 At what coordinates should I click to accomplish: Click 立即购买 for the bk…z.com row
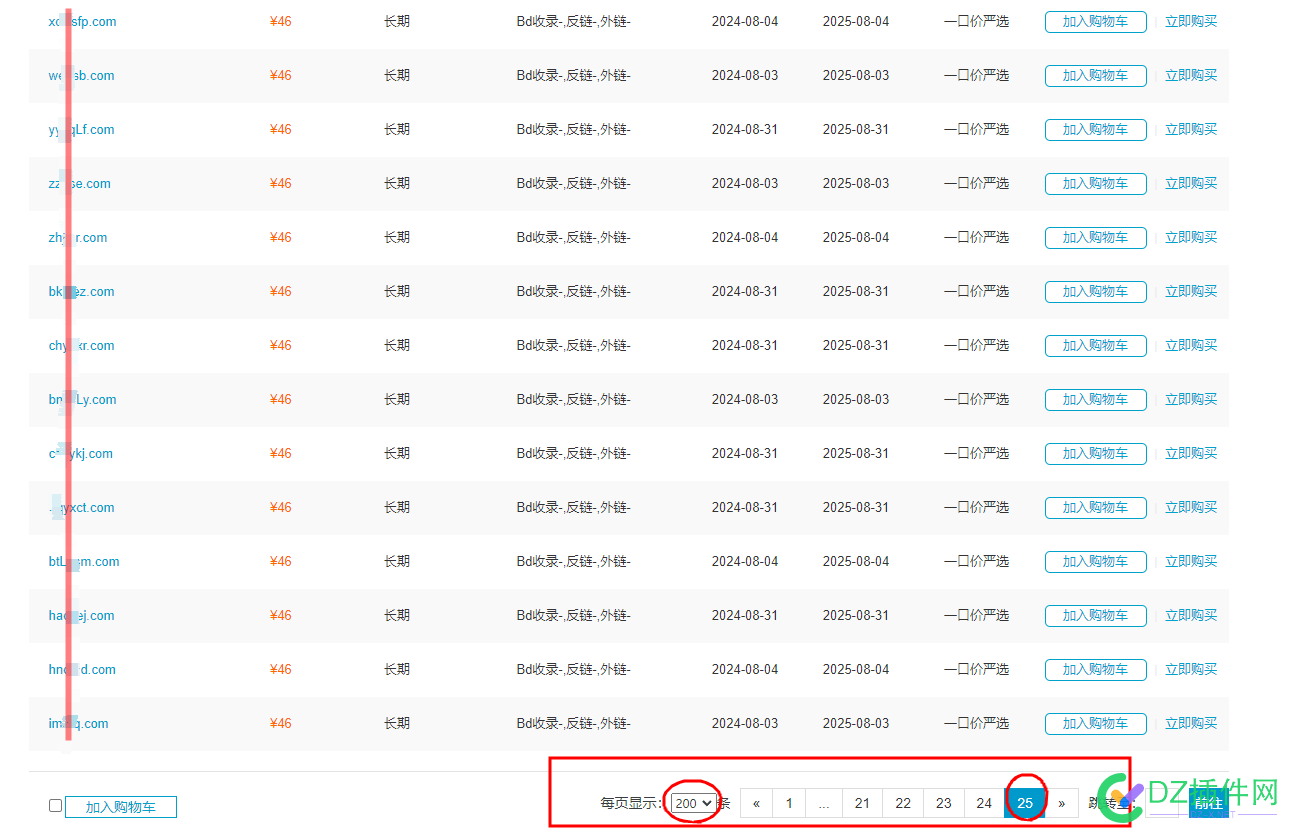point(1191,291)
